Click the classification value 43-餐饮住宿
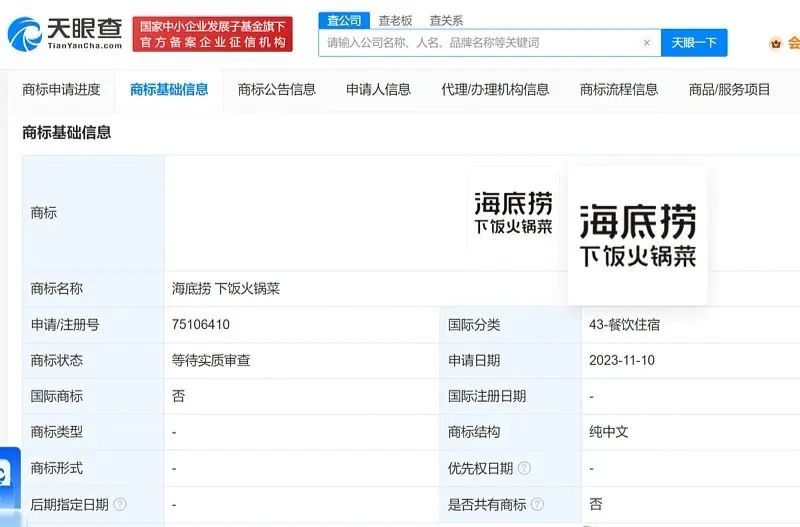The image size is (800, 527). click(624, 324)
